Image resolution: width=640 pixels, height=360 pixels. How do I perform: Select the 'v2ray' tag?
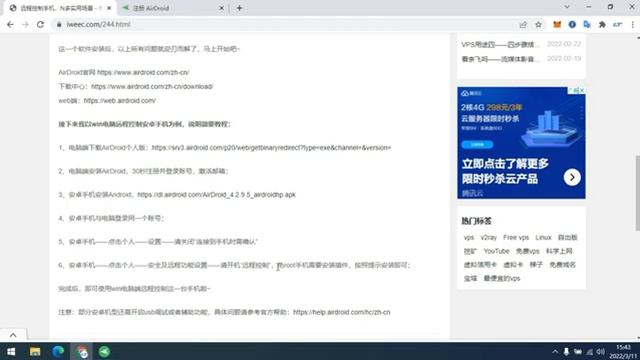tap(489, 237)
